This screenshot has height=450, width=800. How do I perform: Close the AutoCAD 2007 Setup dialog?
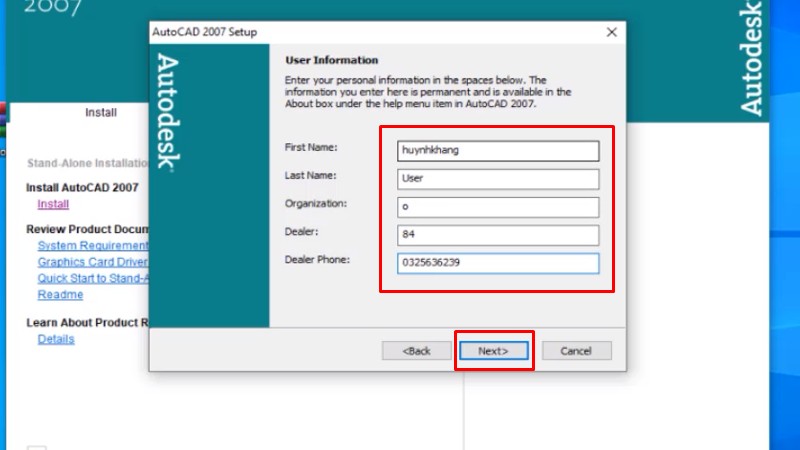(x=611, y=32)
